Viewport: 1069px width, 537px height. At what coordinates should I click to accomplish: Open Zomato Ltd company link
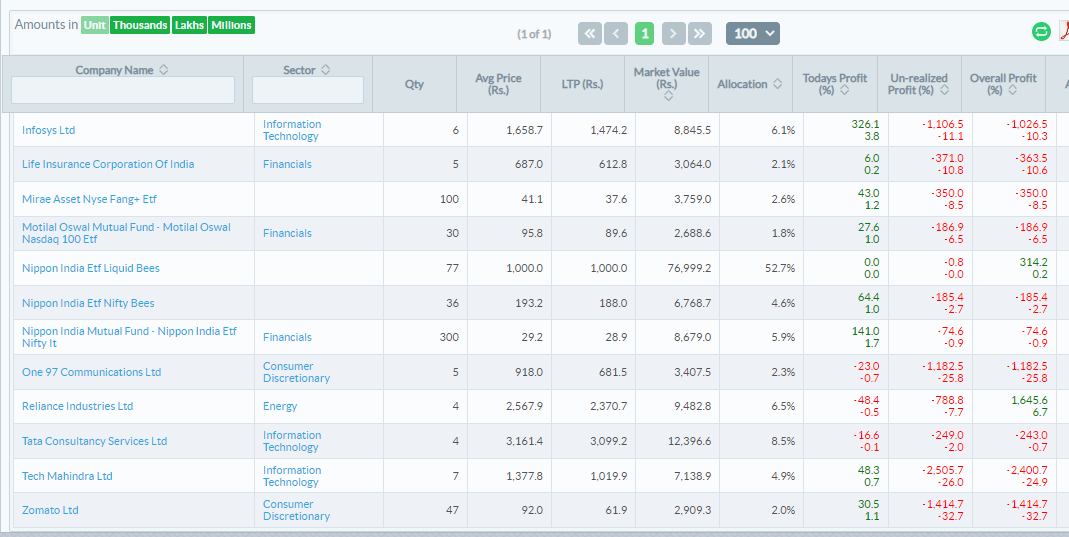click(50, 510)
